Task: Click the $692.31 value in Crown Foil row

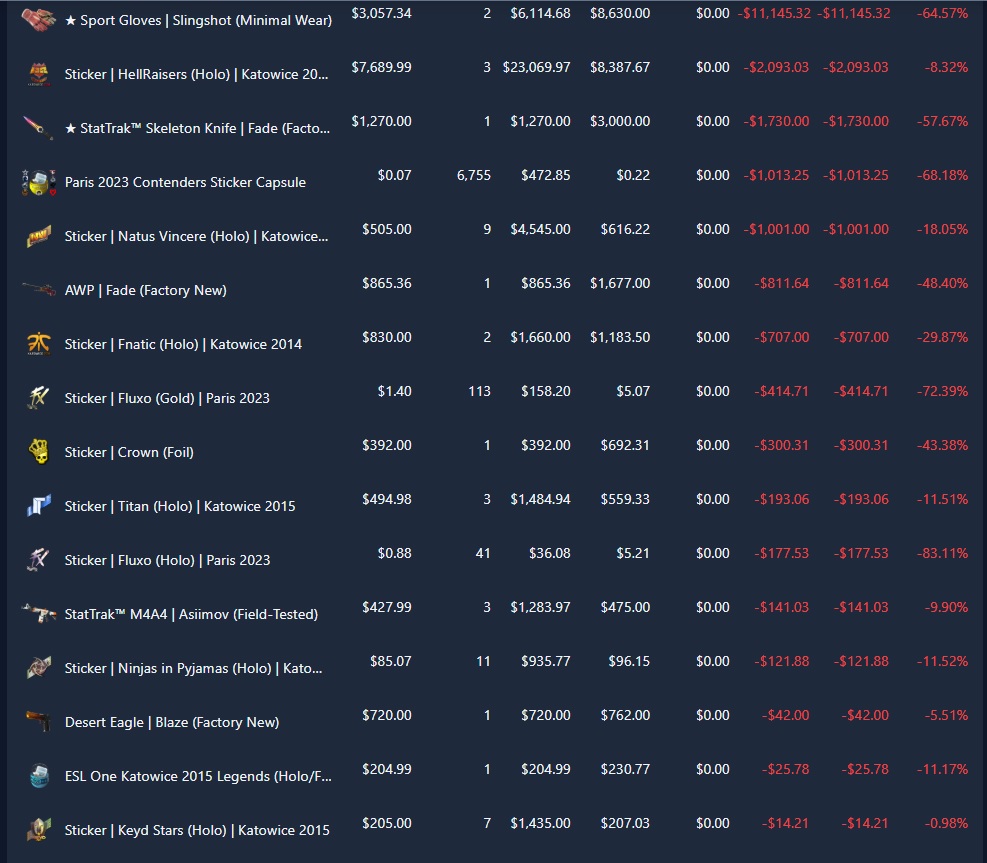Action: tap(625, 446)
